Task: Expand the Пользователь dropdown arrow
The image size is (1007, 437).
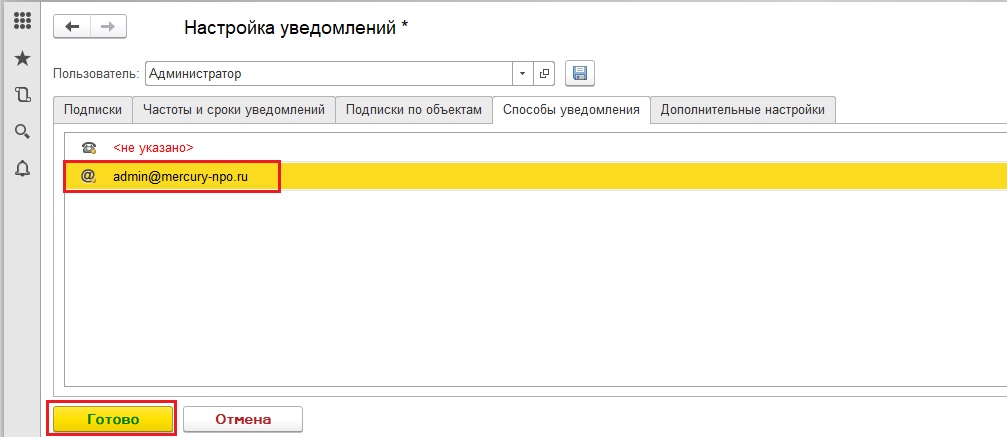Action: pos(523,74)
